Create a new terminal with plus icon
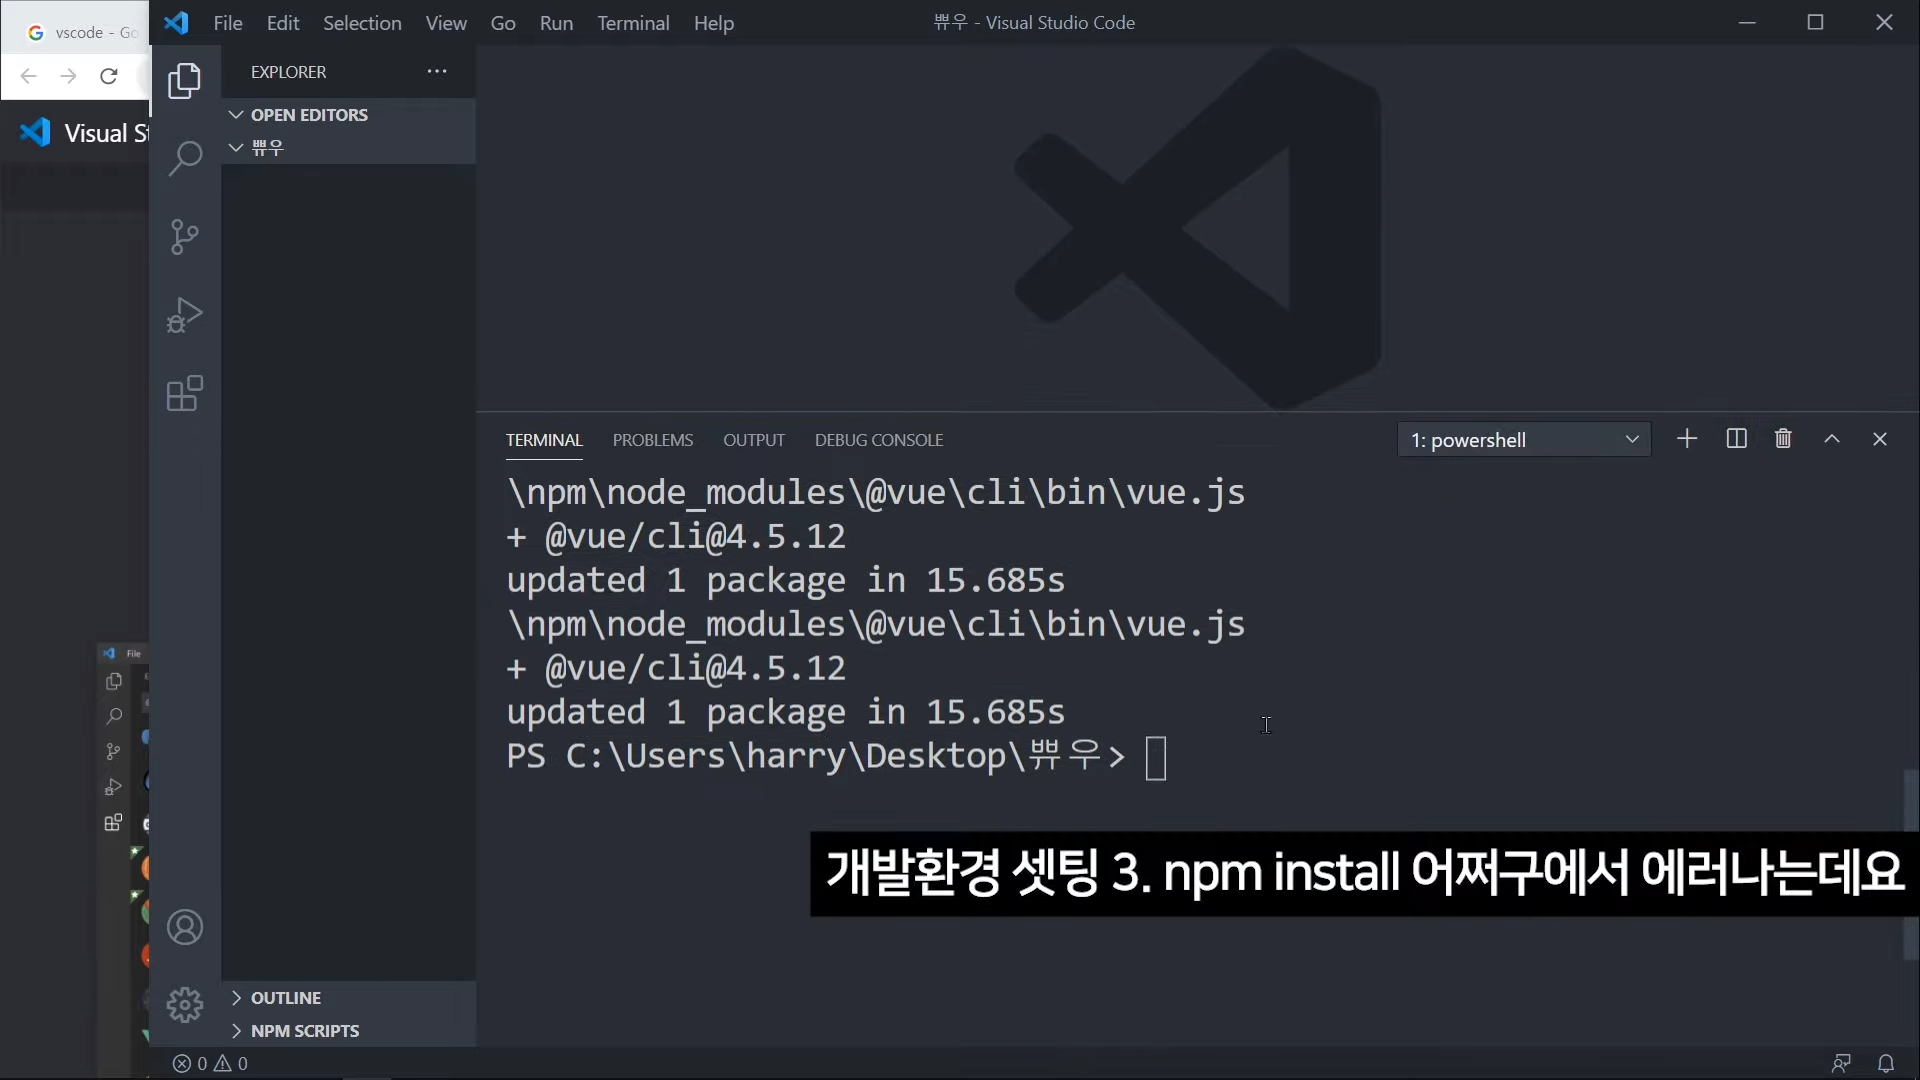The width and height of the screenshot is (1920, 1080). click(x=1687, y=439)
